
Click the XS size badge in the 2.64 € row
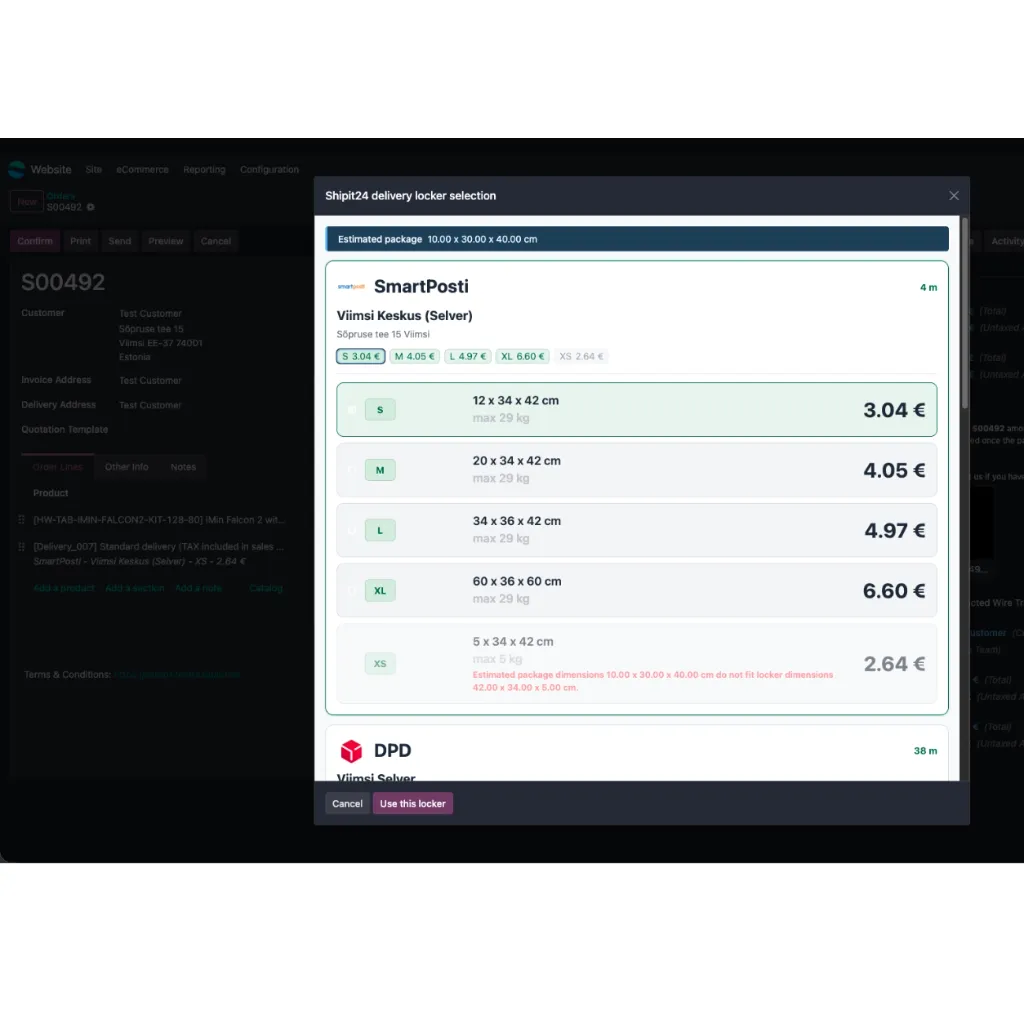coord(380,664)
